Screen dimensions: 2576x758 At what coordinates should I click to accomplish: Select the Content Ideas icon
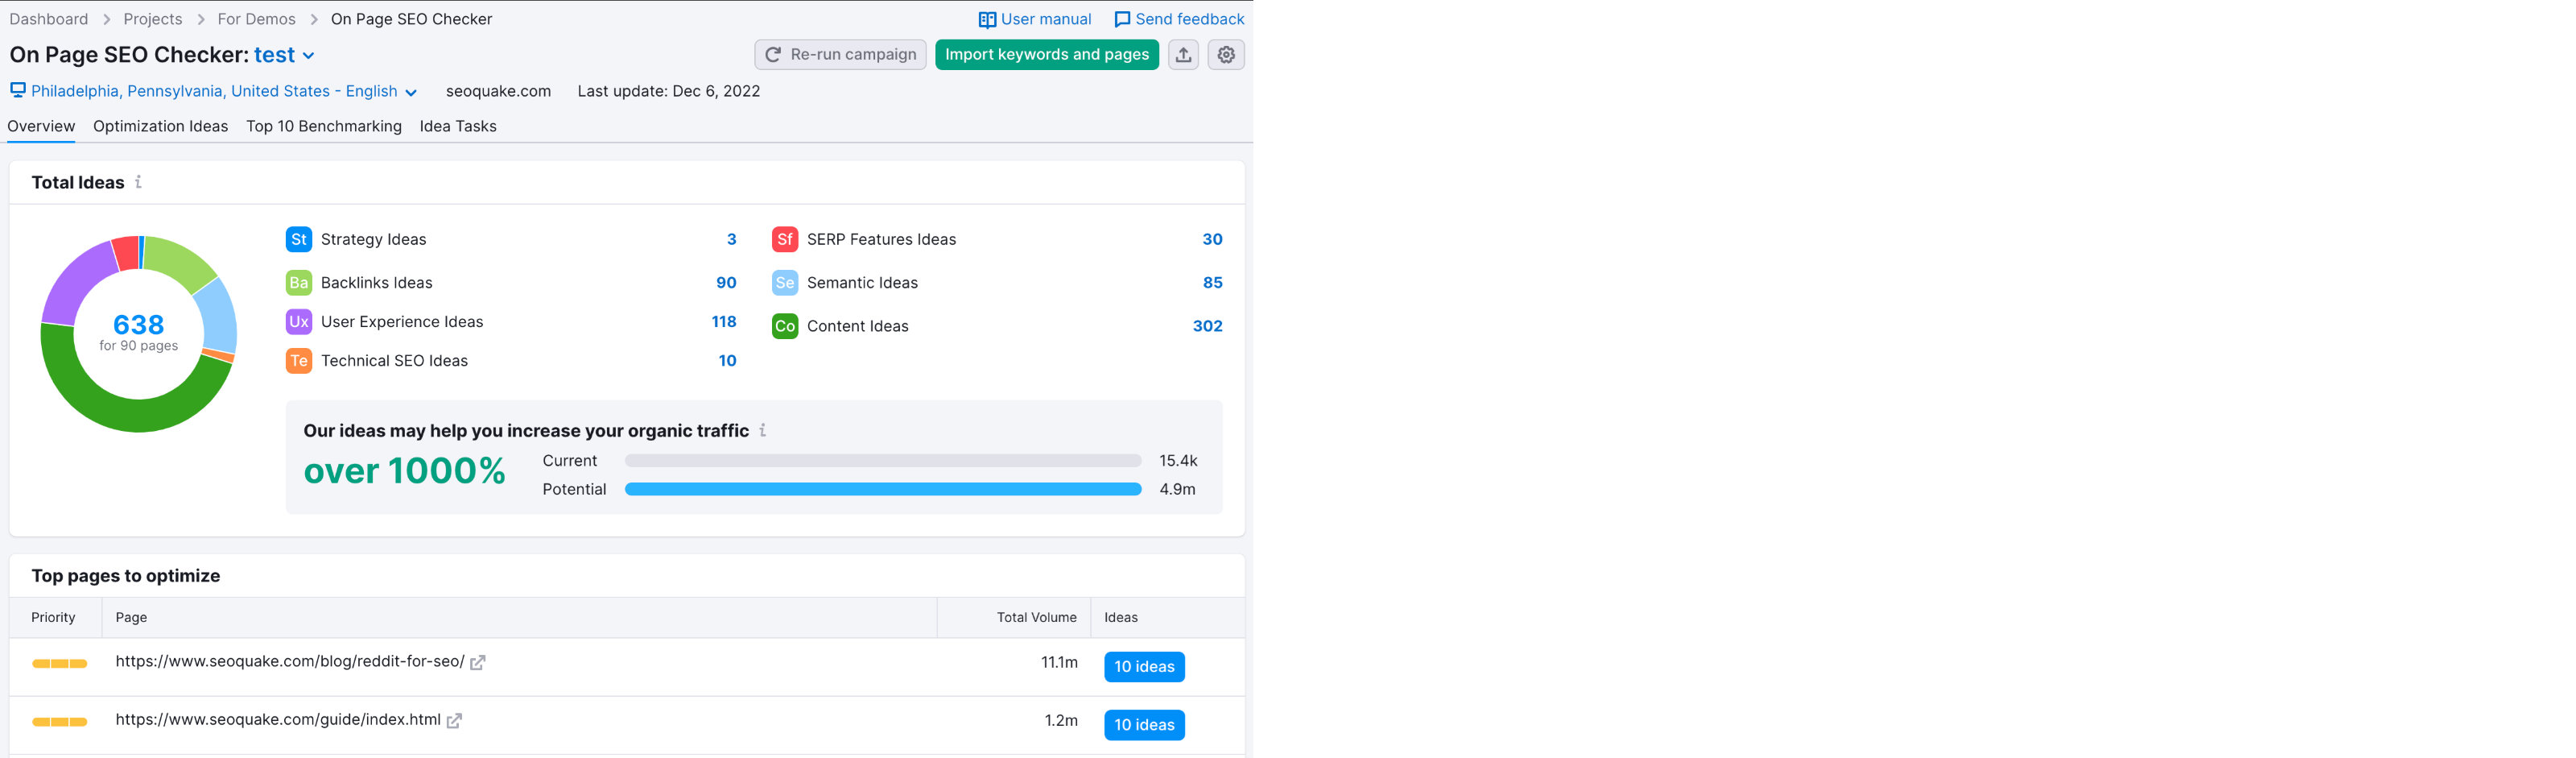(x=785, y=325)
